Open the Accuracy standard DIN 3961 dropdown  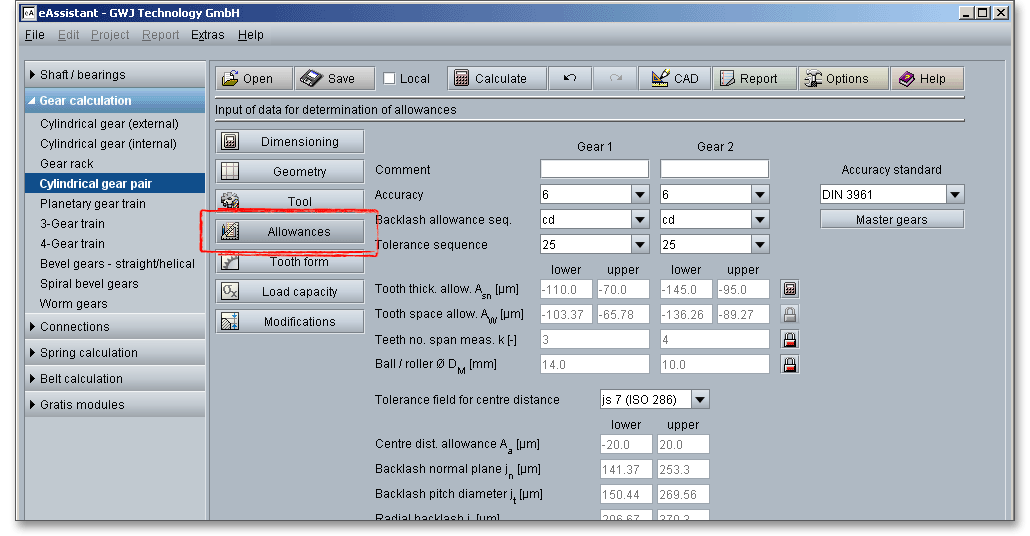(955, 195)
